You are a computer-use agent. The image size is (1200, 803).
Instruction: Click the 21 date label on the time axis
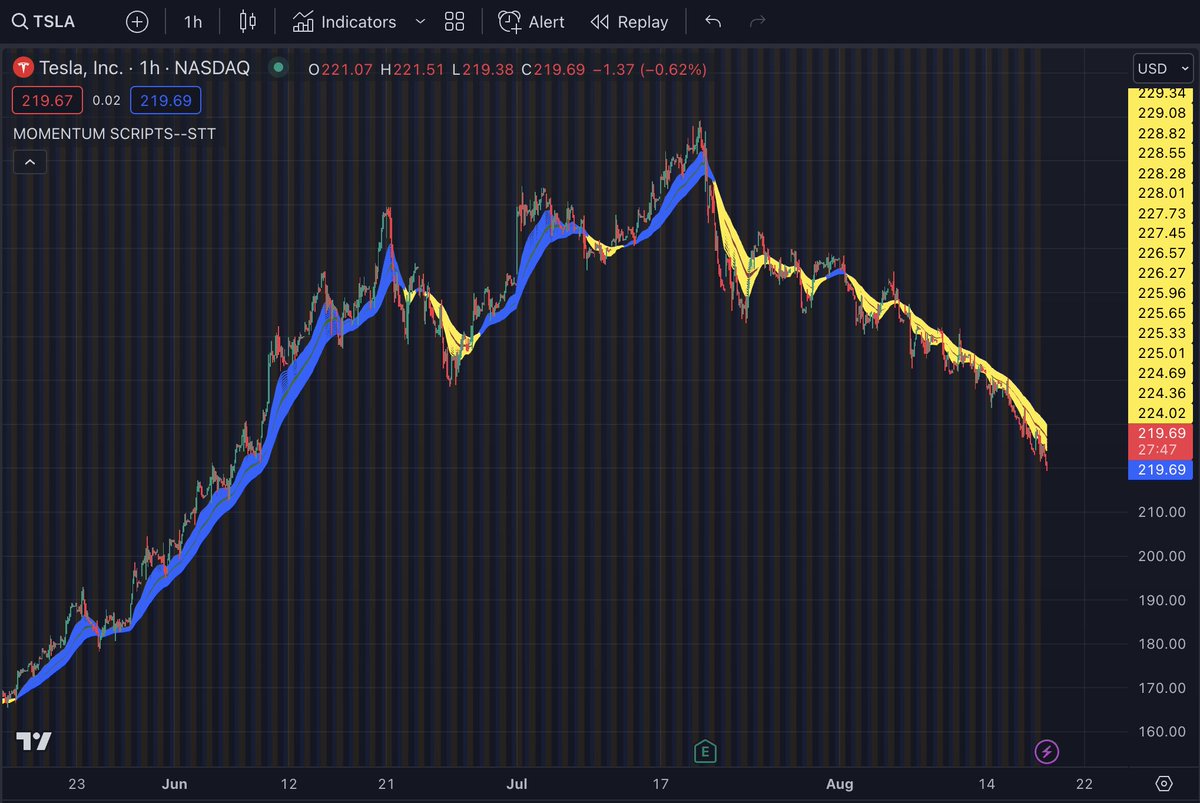387,783
